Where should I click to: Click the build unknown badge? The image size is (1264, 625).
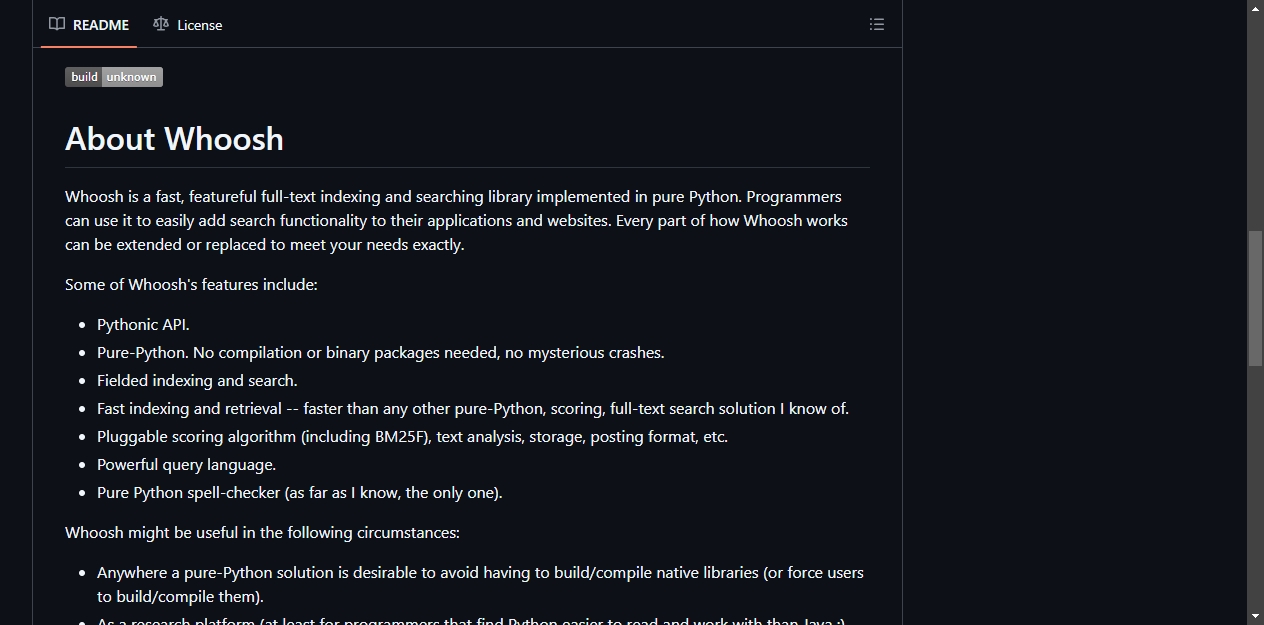point(114,77)
